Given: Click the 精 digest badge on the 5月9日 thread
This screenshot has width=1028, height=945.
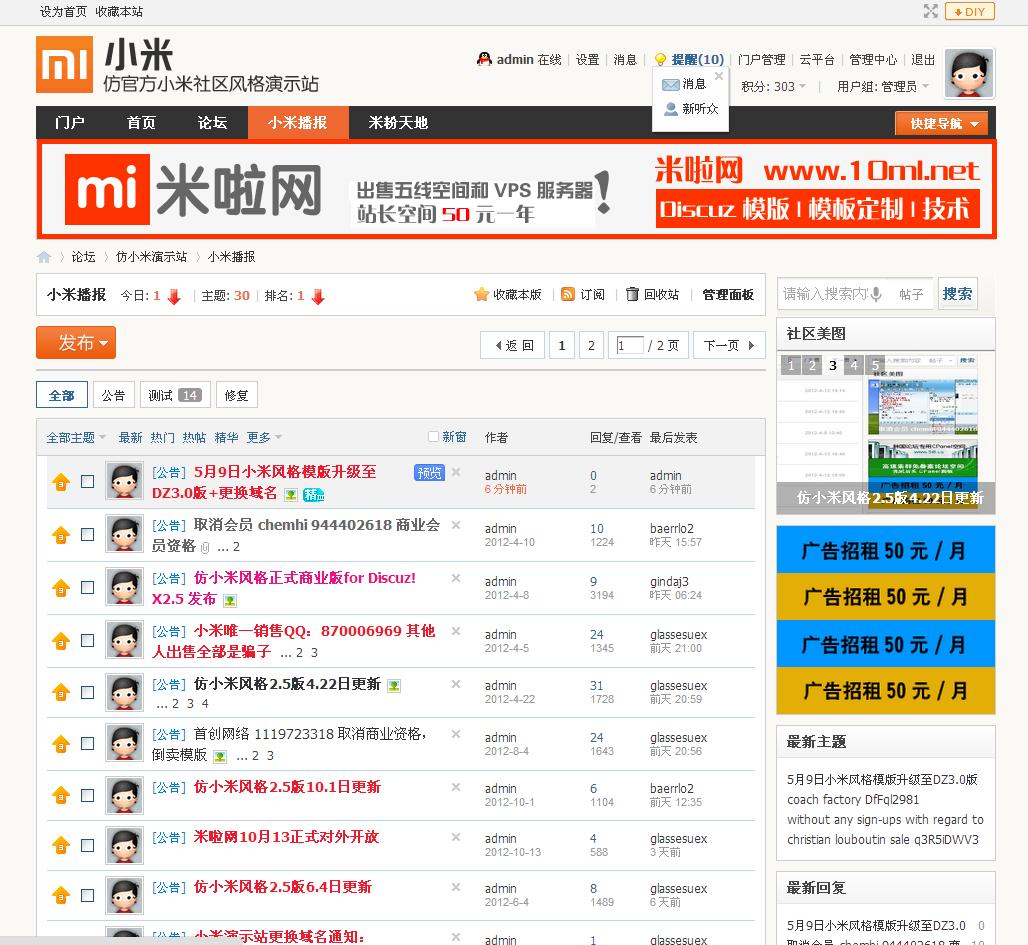Looking at the screenshot, I should pyautogui.click(x=313, y=494).
